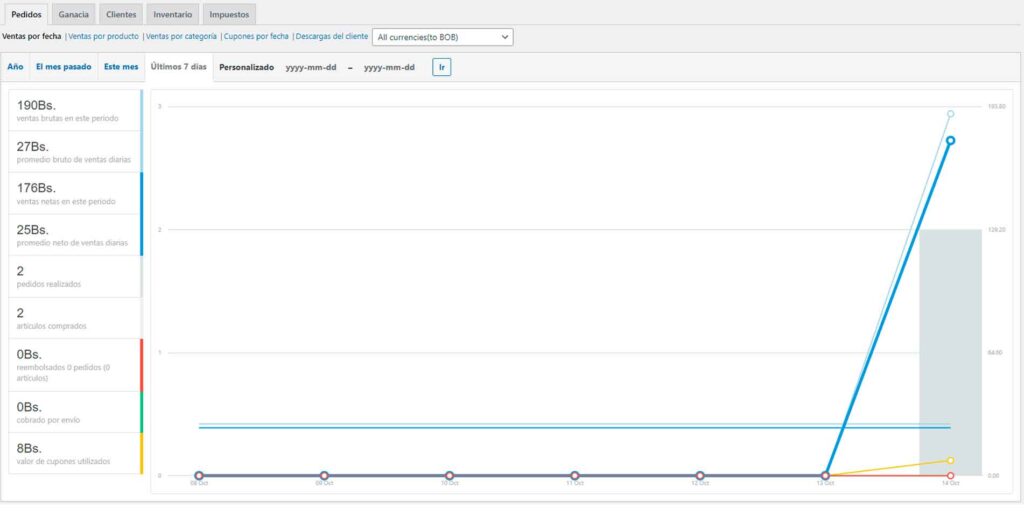Click the chart data point at 09 Oct
The width and height of the screenshot is (1024, 524).
pyautogui.click(x=324, y=476)
